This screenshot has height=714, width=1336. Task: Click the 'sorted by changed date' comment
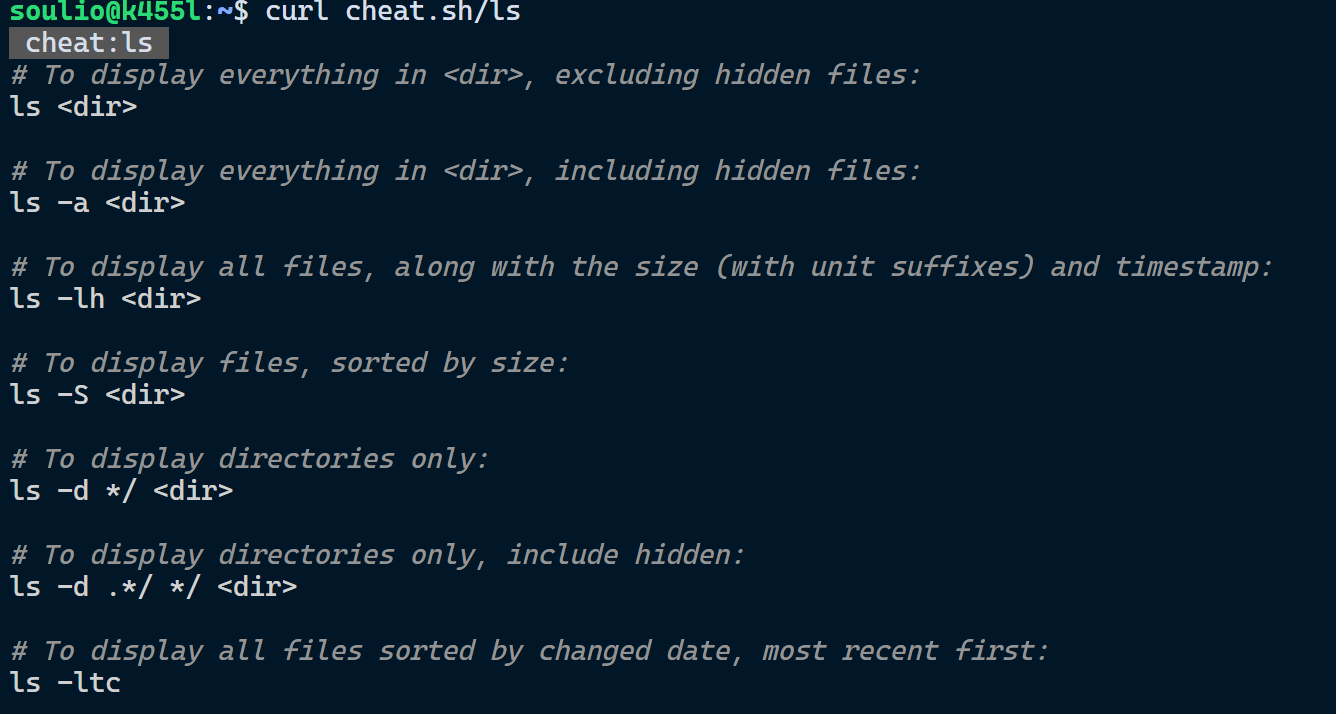click(530, 651)
